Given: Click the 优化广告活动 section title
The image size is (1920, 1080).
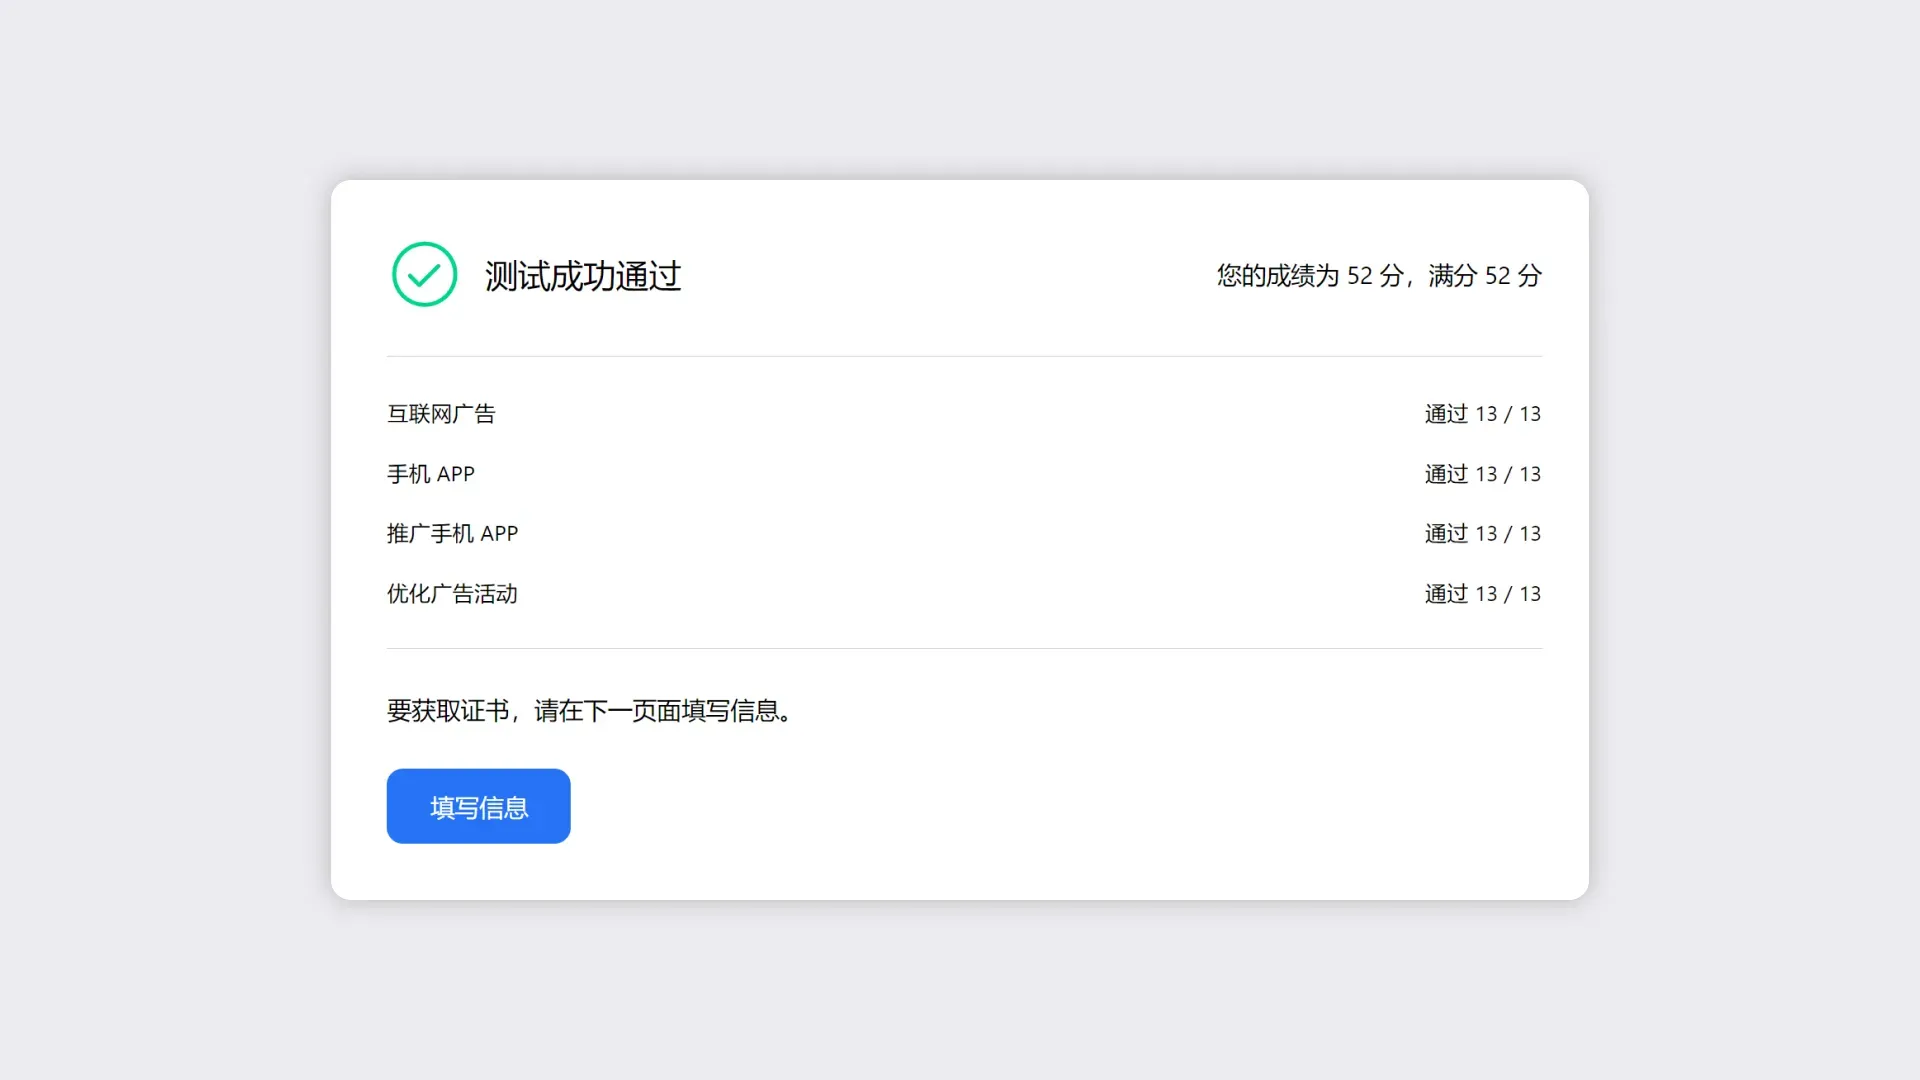Looking at the screenshot, I should [452, 593].
